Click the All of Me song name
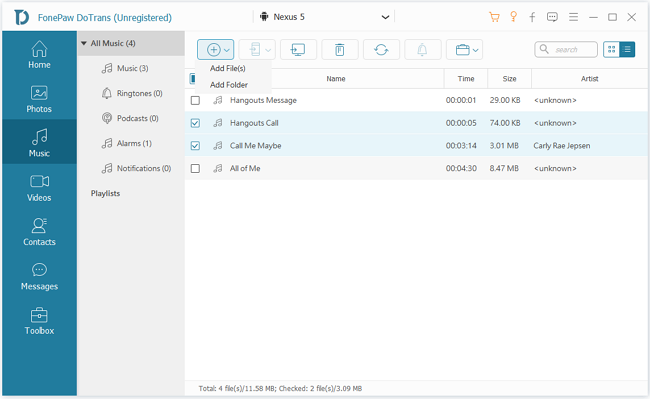 (x=245, y=168)
